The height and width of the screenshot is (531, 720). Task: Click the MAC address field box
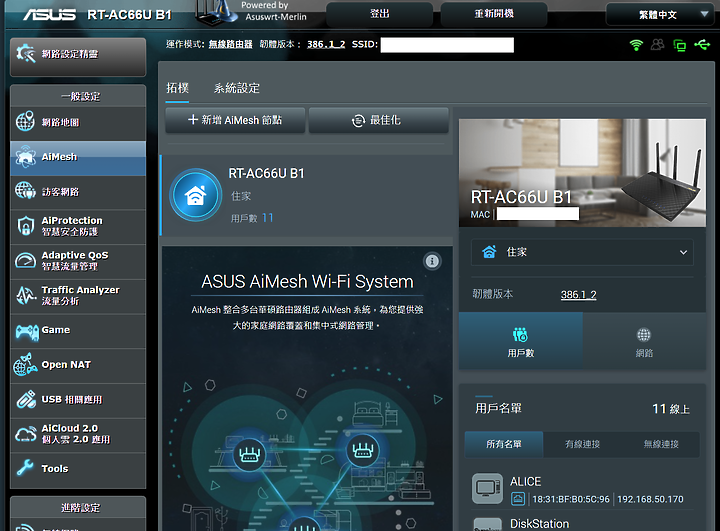tap(538, 214)
